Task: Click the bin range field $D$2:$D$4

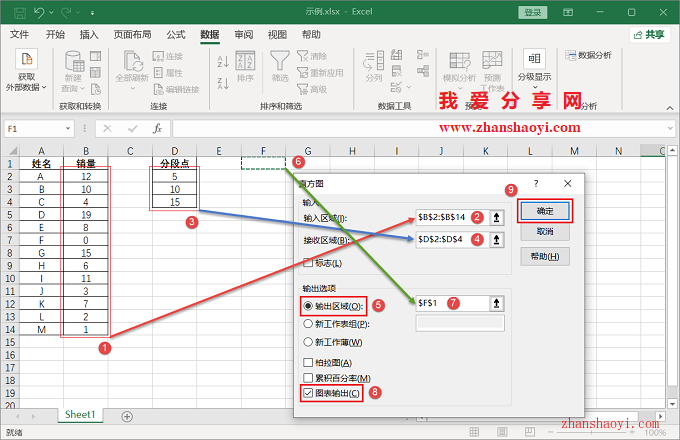Action: 452,239
